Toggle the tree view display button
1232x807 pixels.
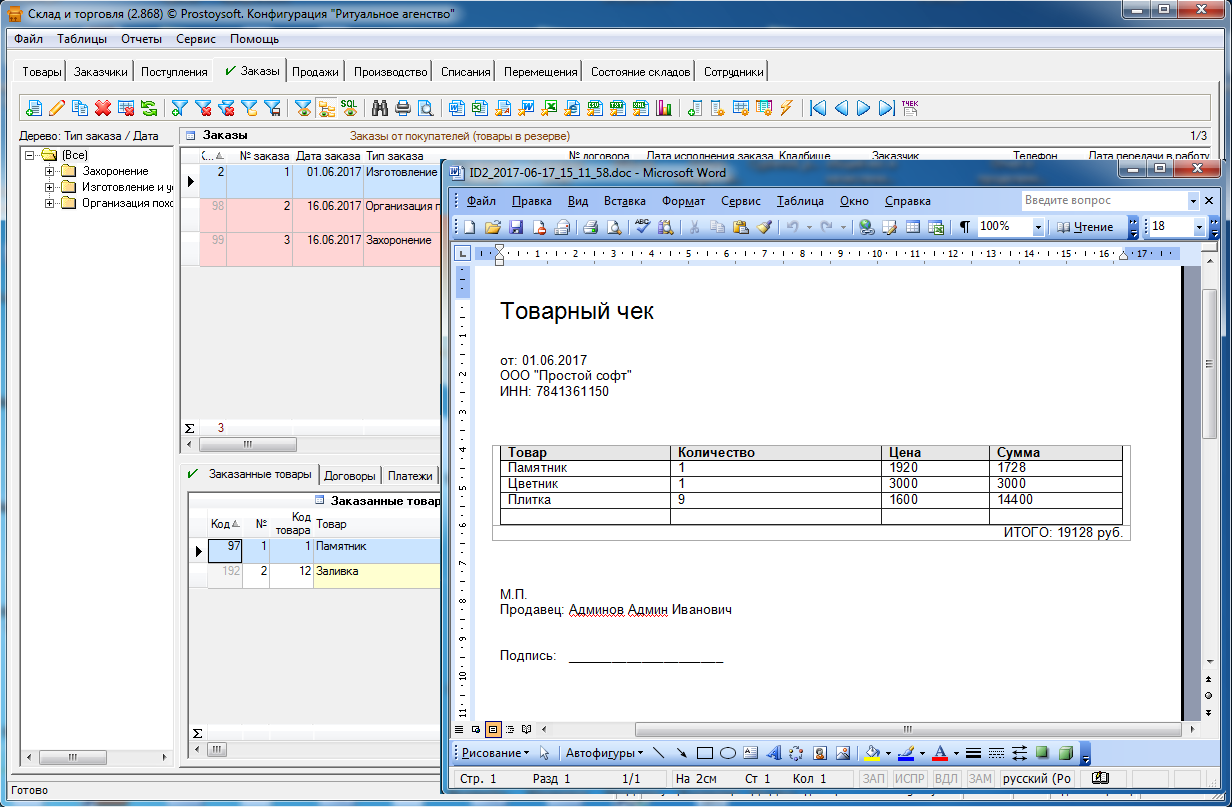point(326,108)
